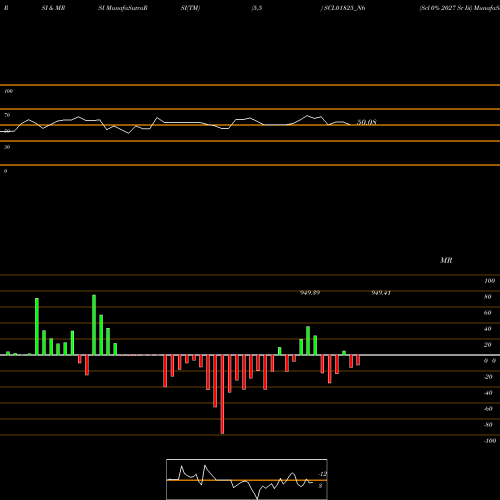
Task: Click the "(5,5" parameter text
Action: click(x=257, y=8)
